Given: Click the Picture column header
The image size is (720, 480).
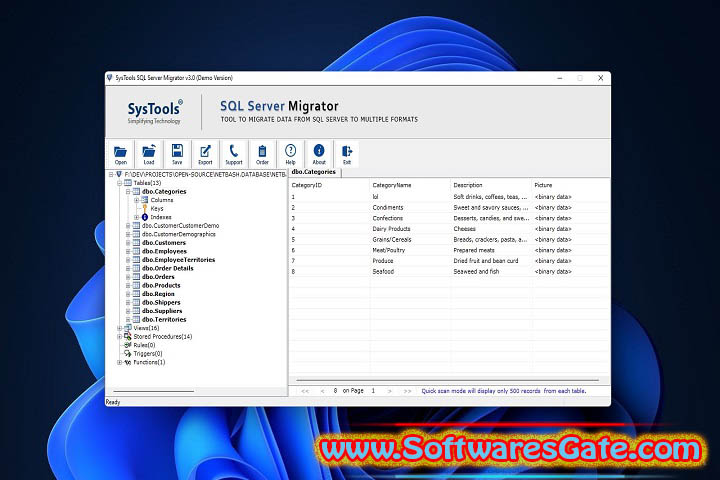Looking at the screenshot, I should 571,185.
